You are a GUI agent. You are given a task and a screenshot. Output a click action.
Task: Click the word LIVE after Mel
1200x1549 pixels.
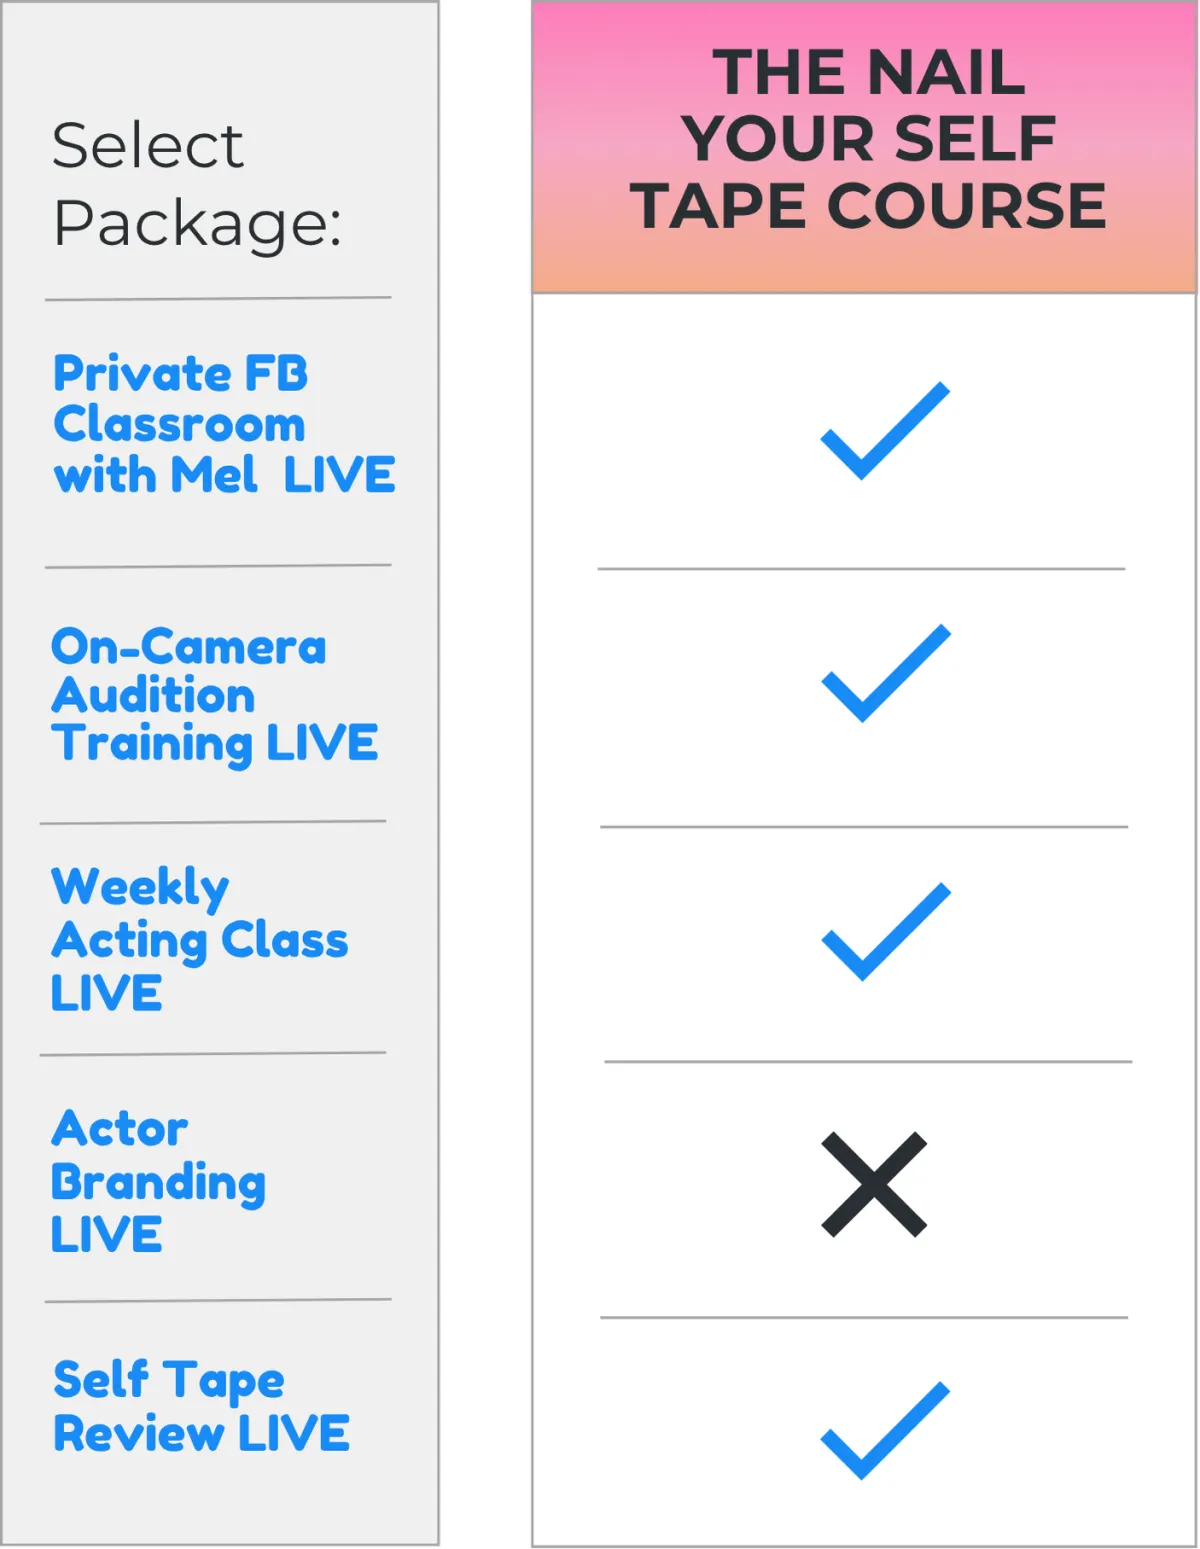tap(339, 474)
